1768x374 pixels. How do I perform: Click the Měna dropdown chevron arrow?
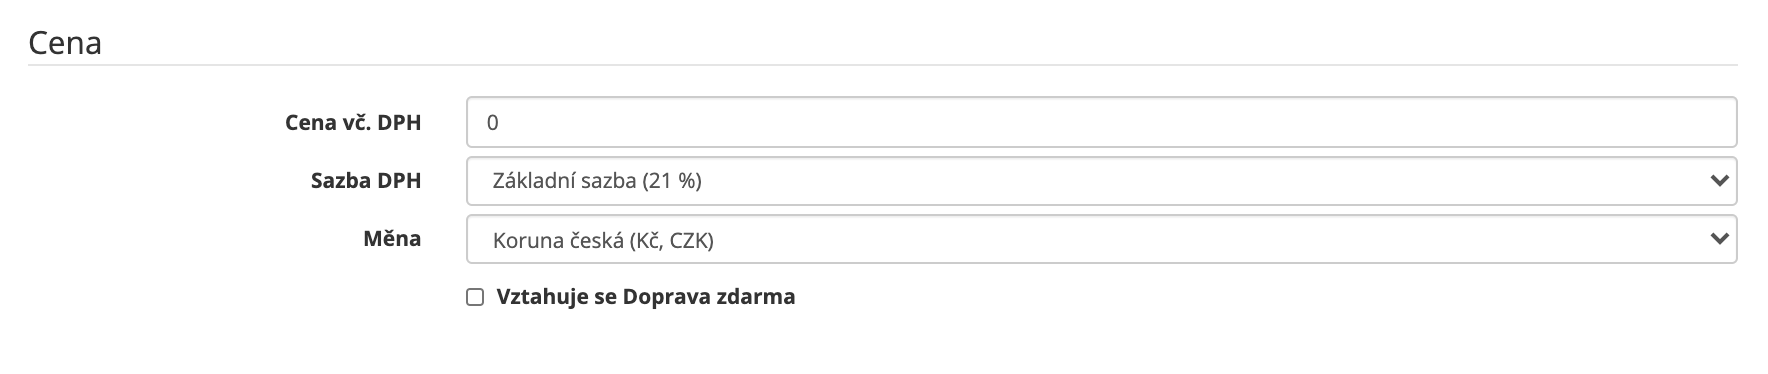[x=1719, y=239]
